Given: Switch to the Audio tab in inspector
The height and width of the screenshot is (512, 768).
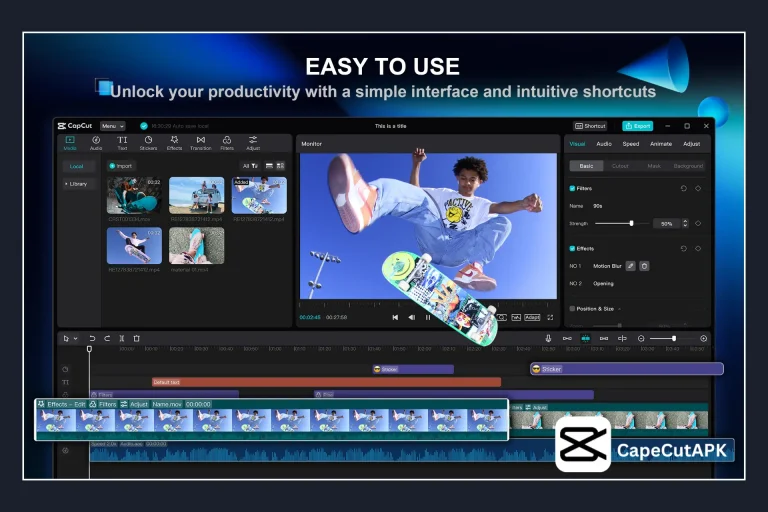Looking at the screenshot, I should 604,144.
